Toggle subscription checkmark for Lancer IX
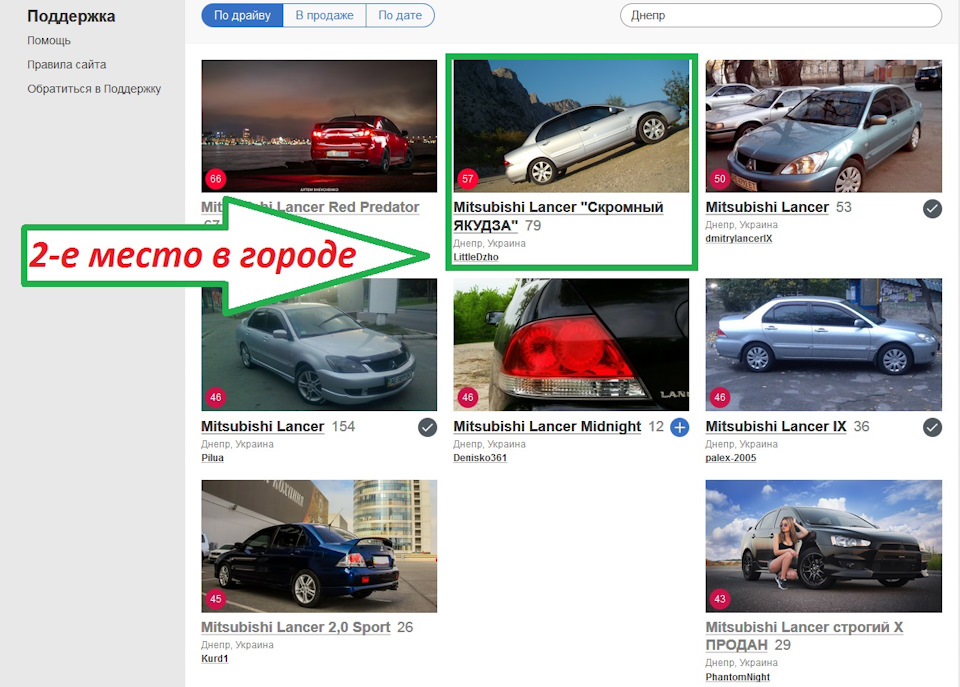The width and height of the screenshot is (960, 687). click(x=932, y=427)
